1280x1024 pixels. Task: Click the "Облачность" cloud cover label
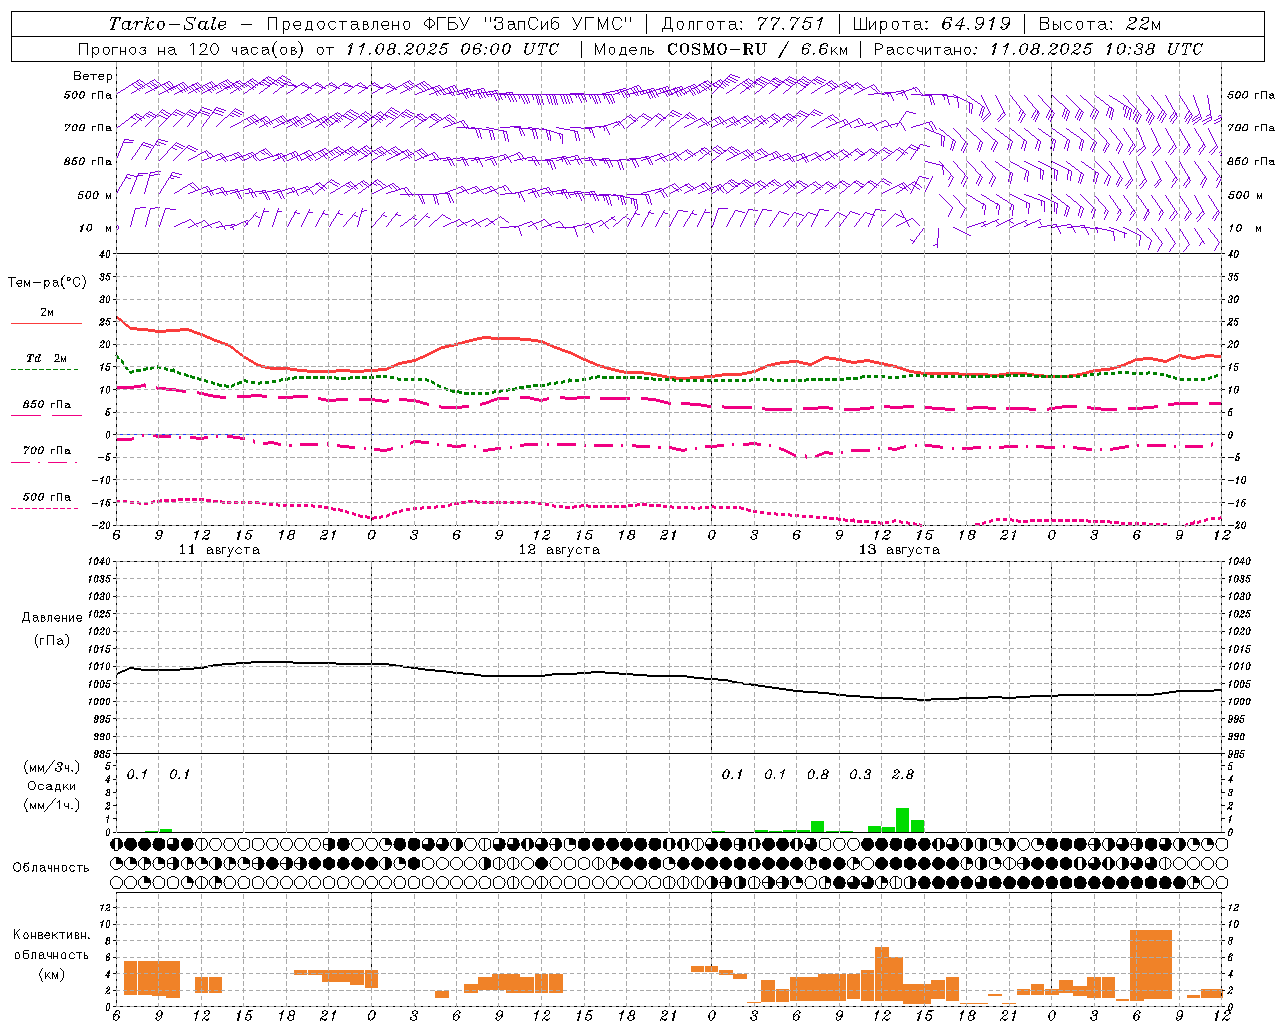pyautogui.click(x=51, y=867)
